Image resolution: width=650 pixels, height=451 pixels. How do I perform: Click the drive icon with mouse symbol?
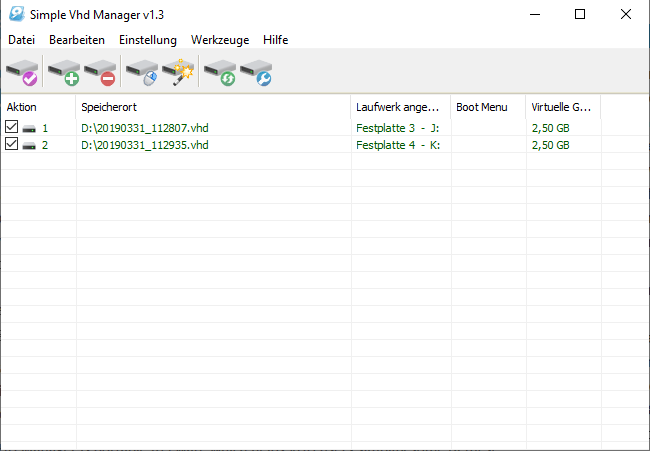[142, 72]
